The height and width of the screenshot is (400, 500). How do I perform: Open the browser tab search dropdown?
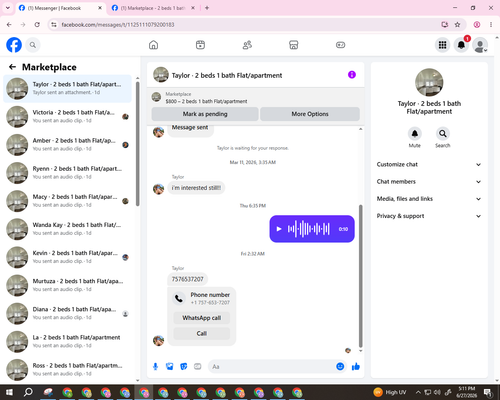tap(7, 8)
